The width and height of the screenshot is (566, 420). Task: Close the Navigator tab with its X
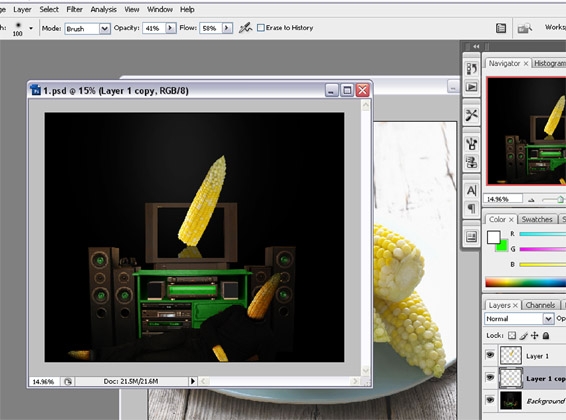526,64
